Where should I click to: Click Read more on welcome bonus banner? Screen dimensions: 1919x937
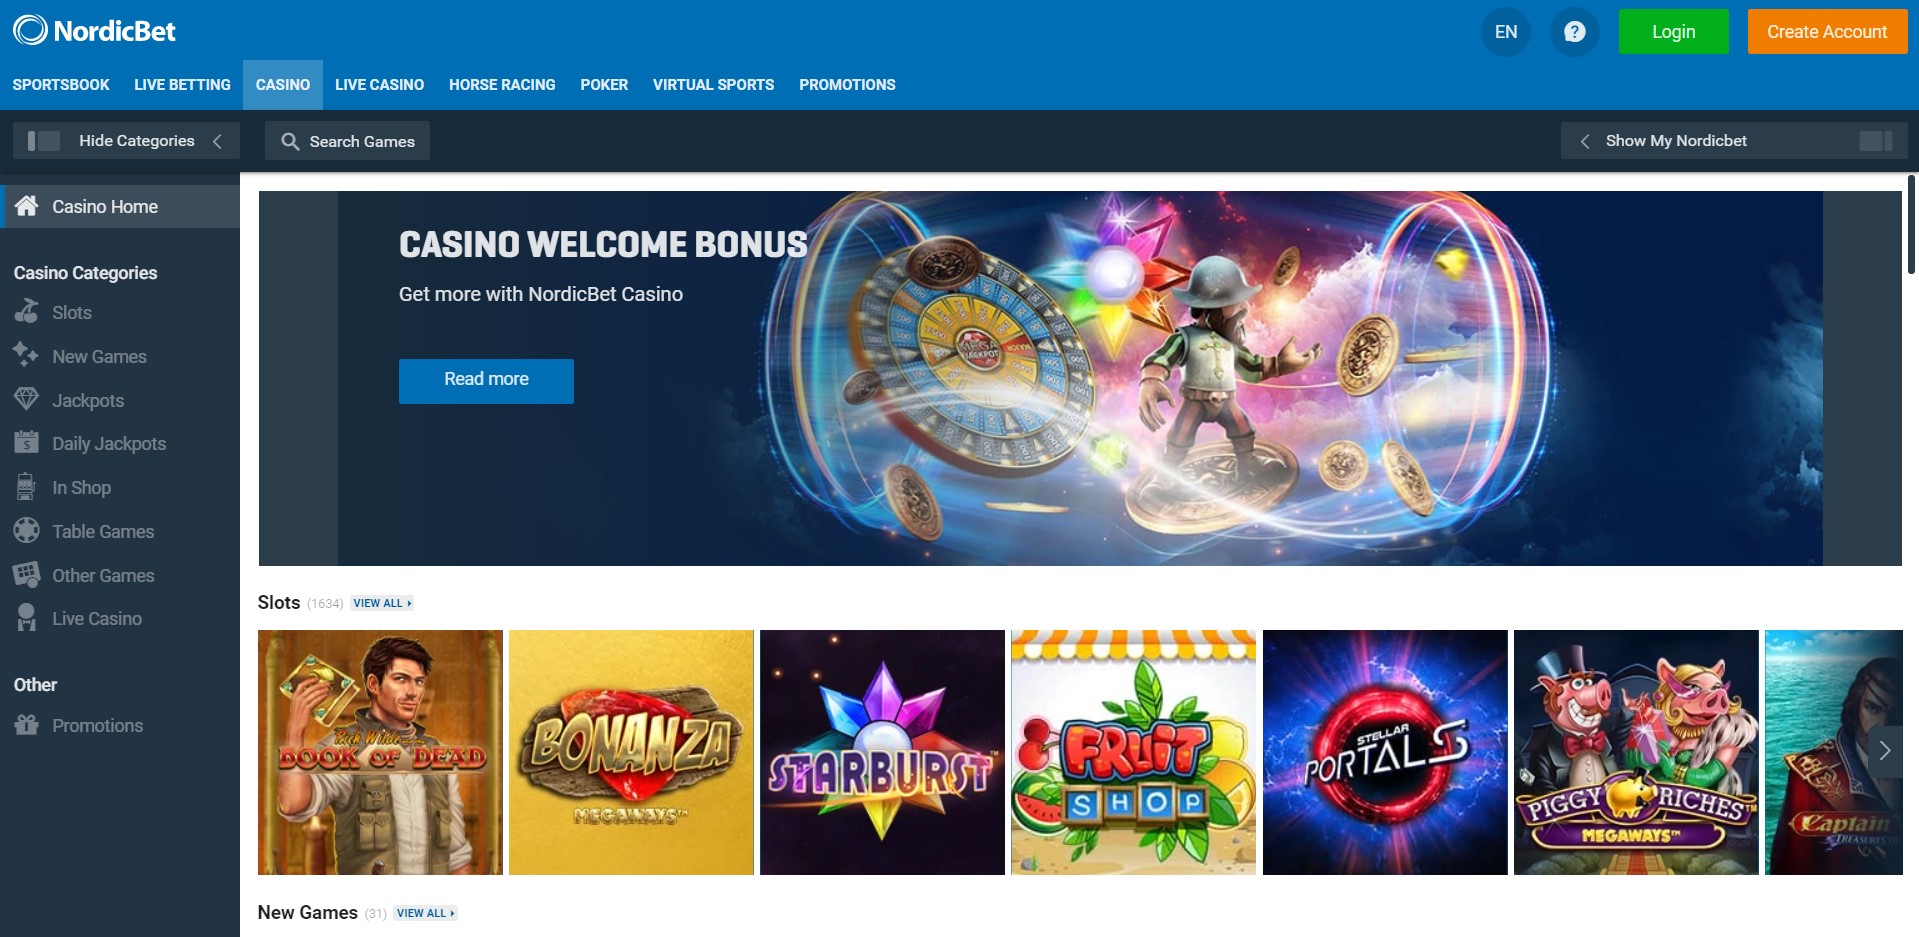coord(486,381)
